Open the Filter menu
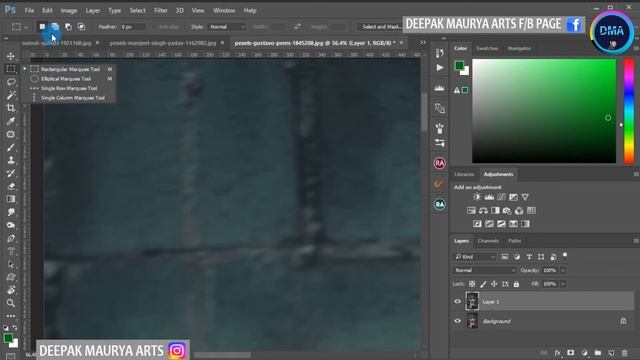Screen dimensions: 640x360 160,11
